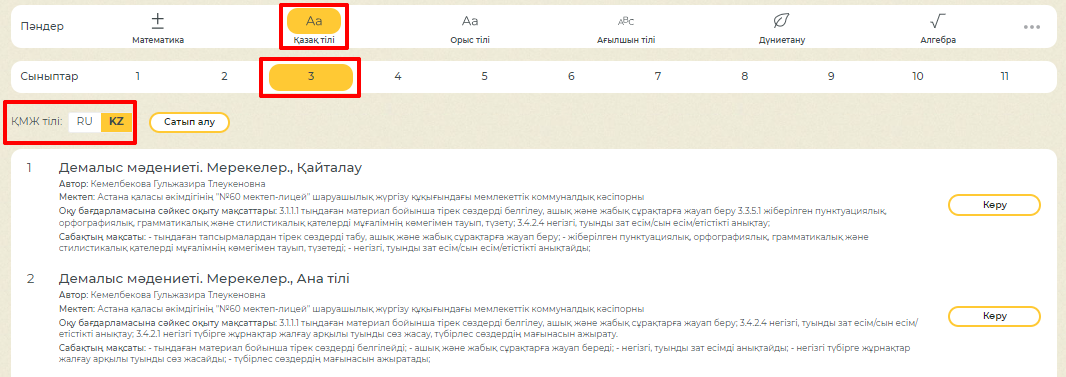Select the Ағылшын тілі subject icon
This screenshot has height=377, width=1066.
coord(625,21)
